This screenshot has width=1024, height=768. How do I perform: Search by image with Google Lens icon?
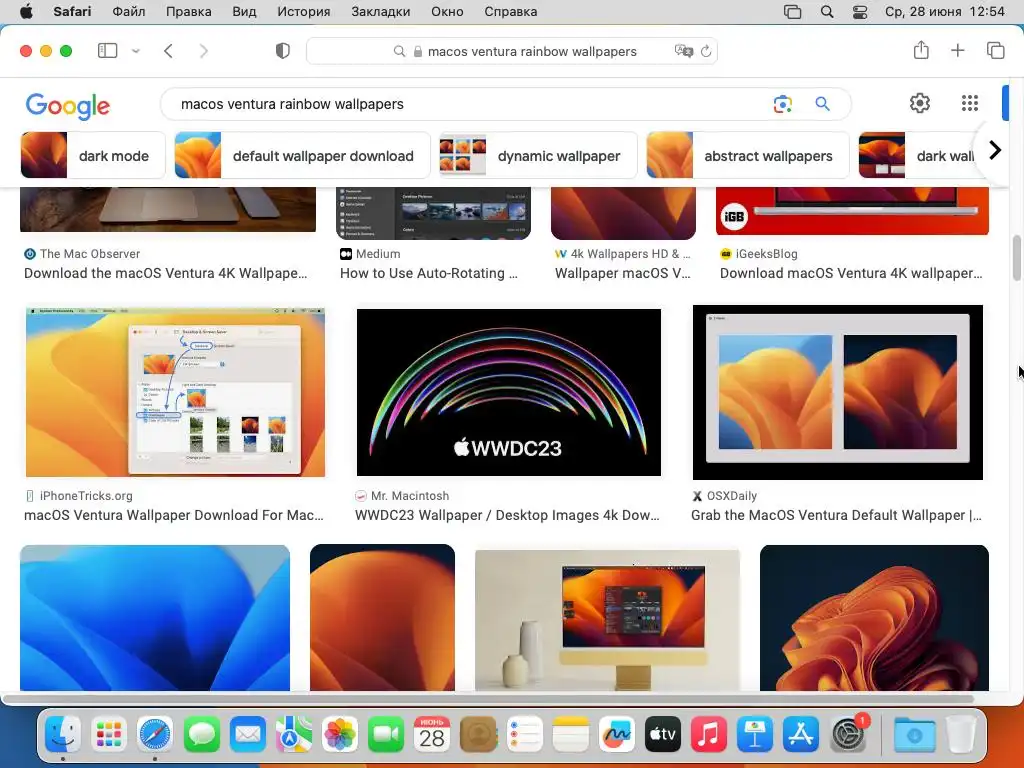tap(782, 104)
